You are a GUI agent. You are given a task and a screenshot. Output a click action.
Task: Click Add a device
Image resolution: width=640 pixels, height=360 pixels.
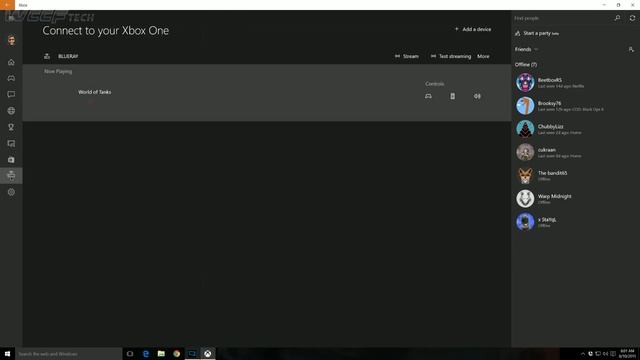pyautogui.click(x=473, y=29)
